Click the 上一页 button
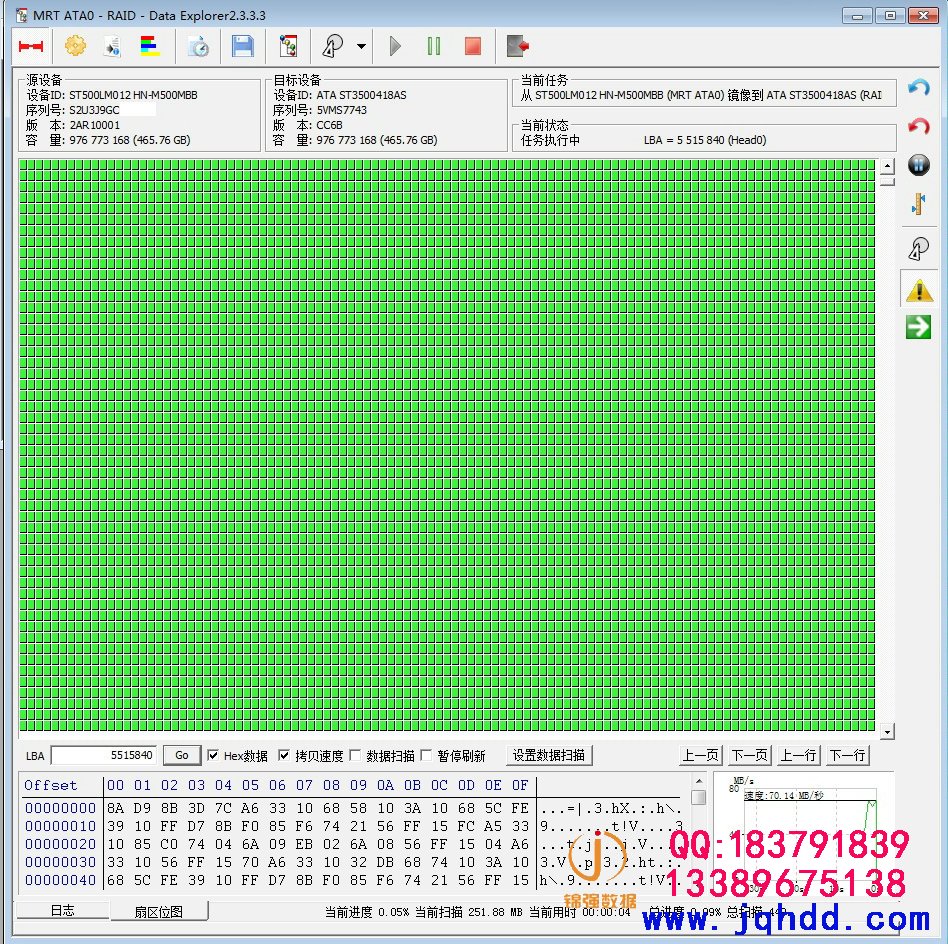The height and width of the screenshot is (944, 948). [x=700, y=755]
